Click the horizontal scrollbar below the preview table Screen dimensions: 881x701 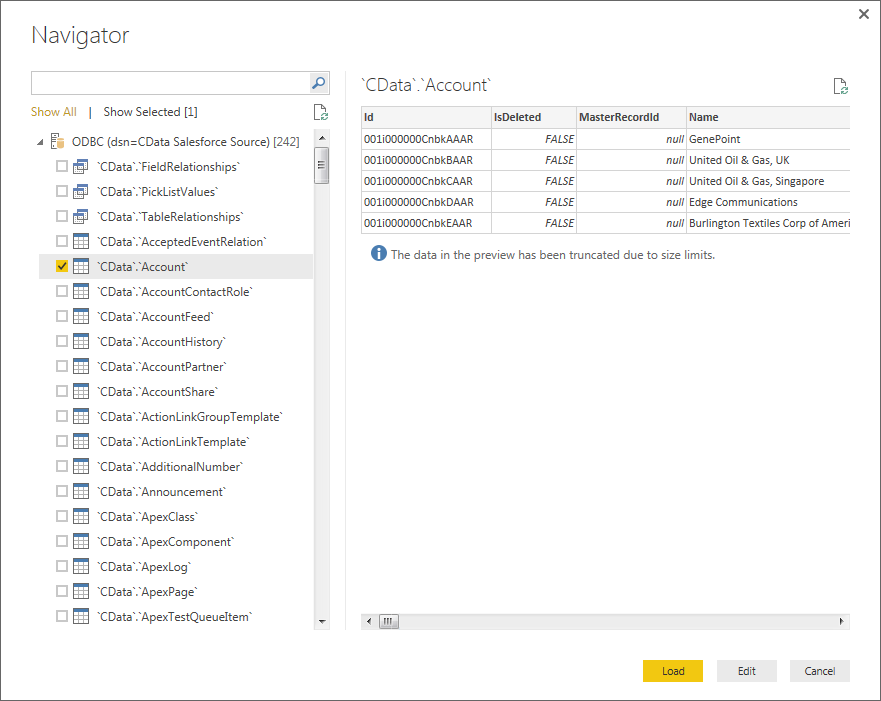point(388,620)
